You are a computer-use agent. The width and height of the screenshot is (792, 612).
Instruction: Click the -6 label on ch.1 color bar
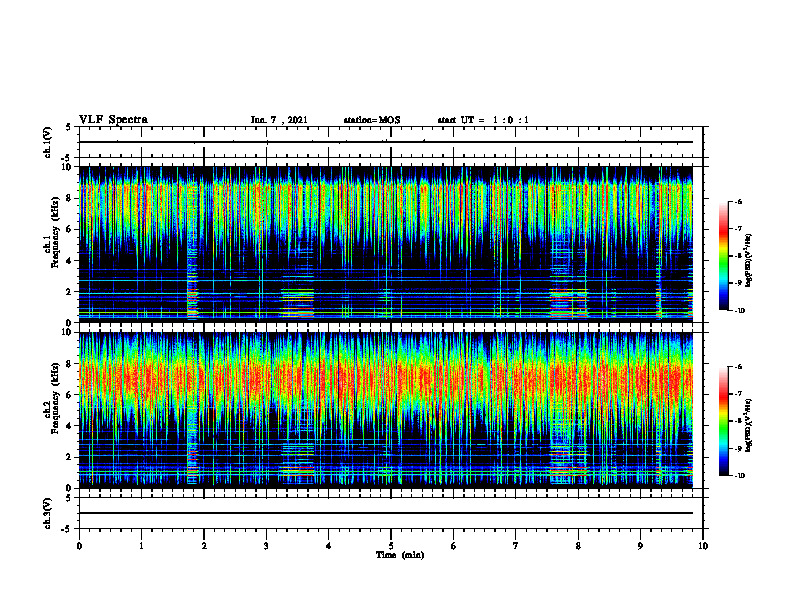point(739,201)
